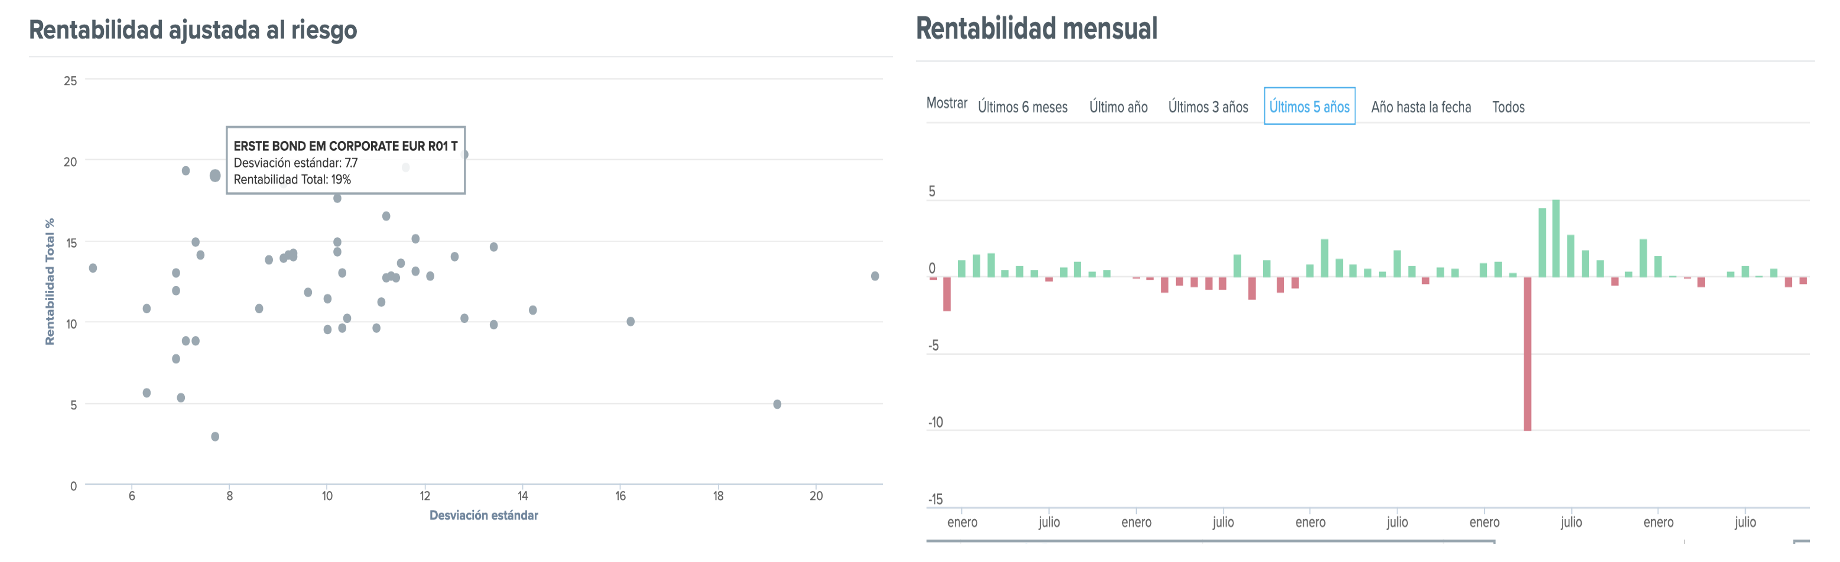1840x562 pixels.
Task: Show 'Últimos 3 años' monthly returns
Action: (x=1208, y=107)
